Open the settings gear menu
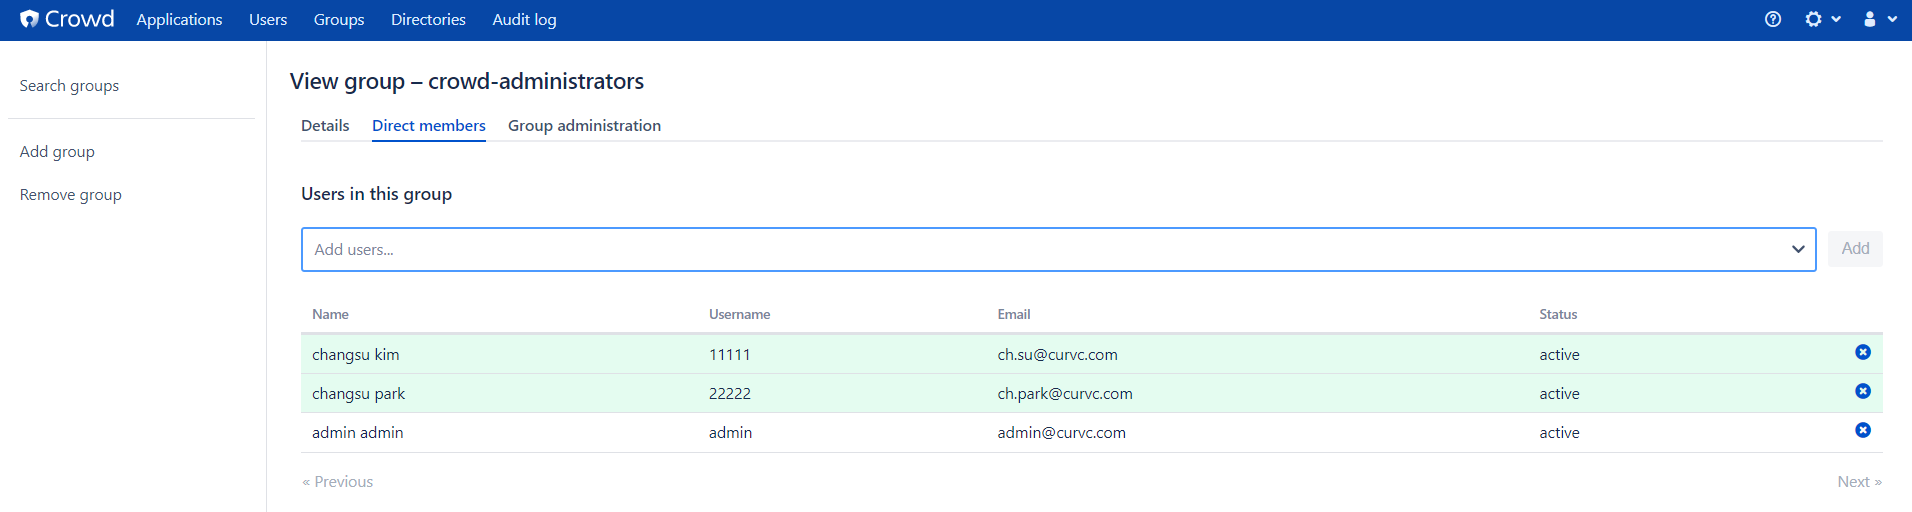This screenshot has width=1912, height=512. coord(1822,19)
